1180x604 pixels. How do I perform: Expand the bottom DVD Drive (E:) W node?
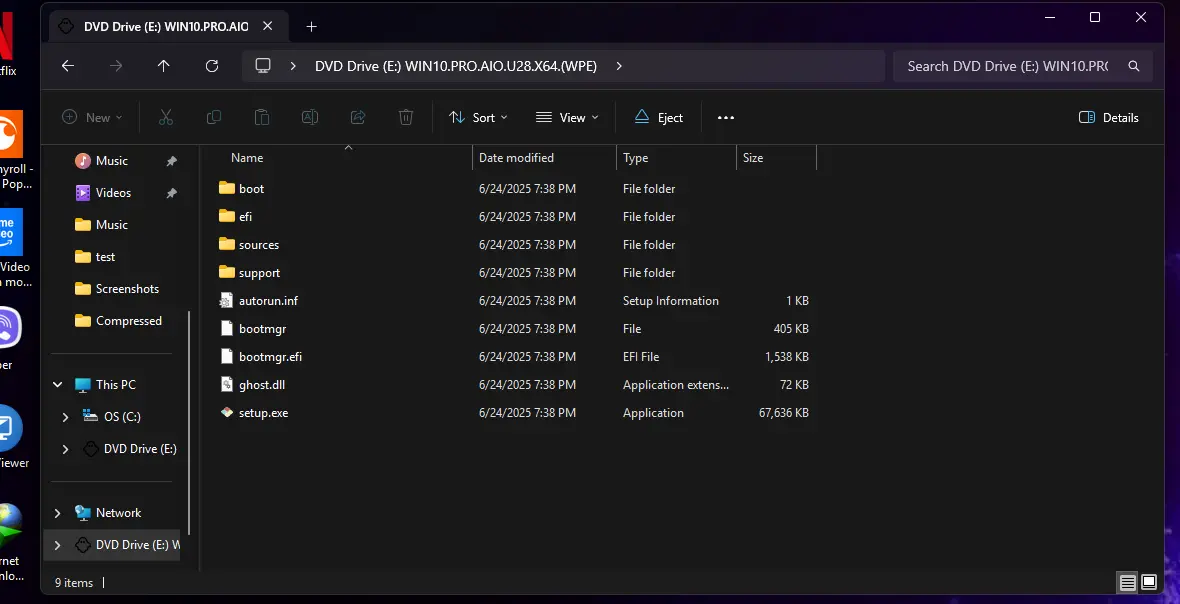(57, 545)
